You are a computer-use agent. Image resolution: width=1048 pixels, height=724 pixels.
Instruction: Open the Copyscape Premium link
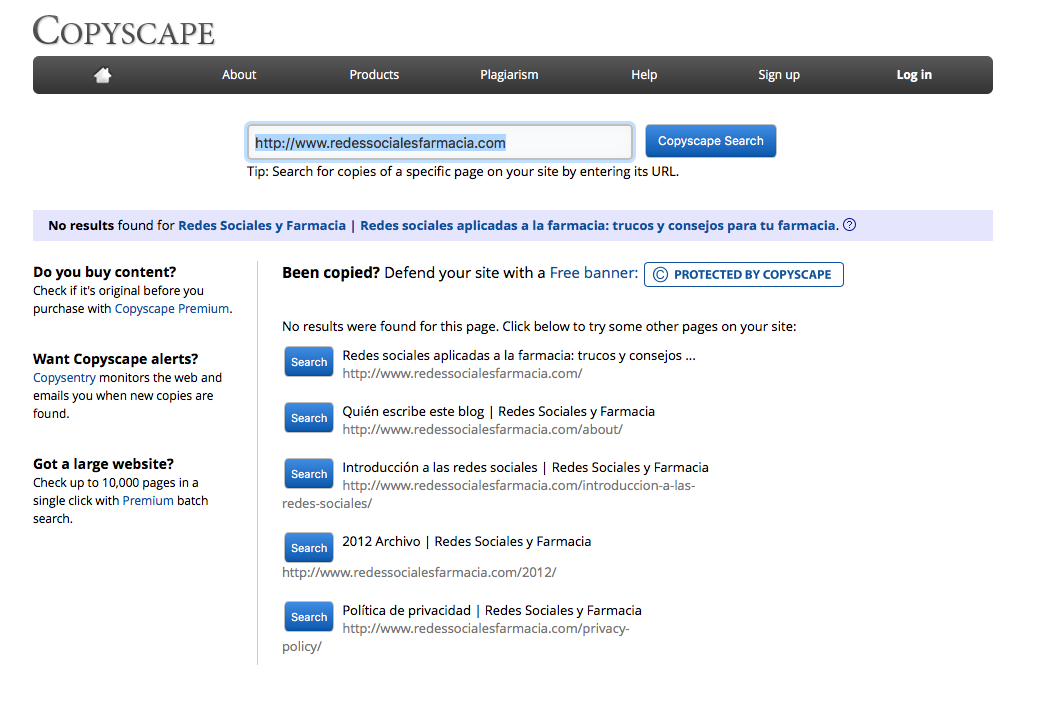tap(172, 309)
